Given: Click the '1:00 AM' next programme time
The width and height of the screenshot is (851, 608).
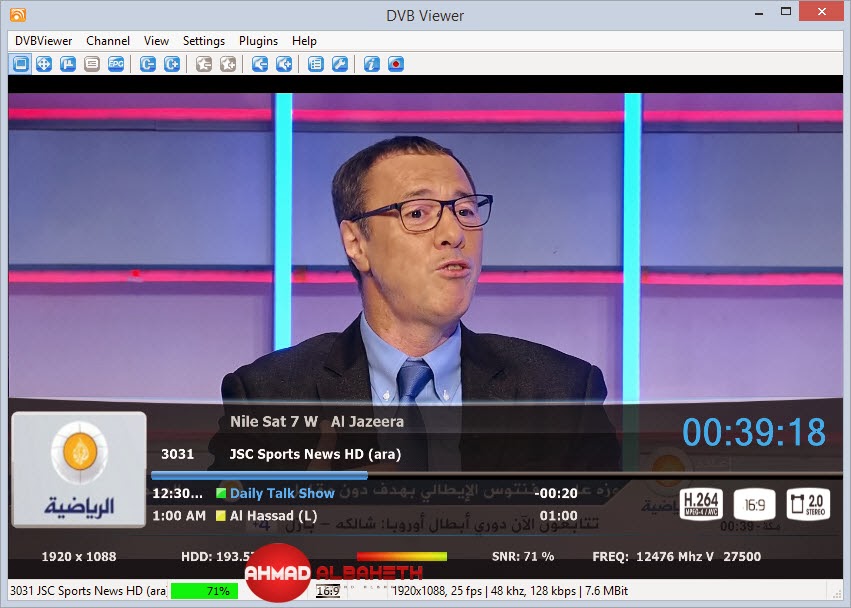Looking at the screenshot, I should click(x=179, y=516).
